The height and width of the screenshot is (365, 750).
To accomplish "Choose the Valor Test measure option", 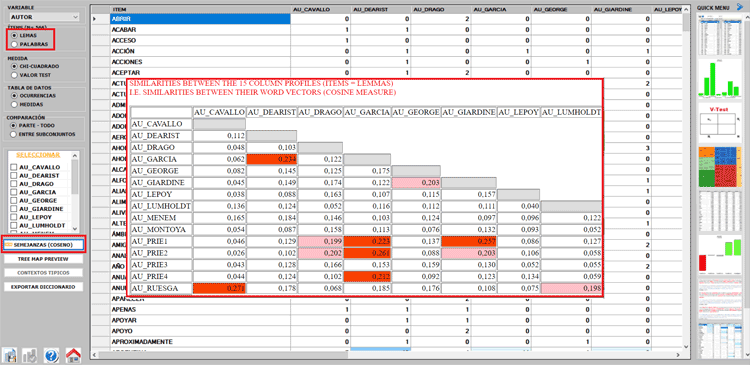I will pyautogui.click(x=14, y=75).
